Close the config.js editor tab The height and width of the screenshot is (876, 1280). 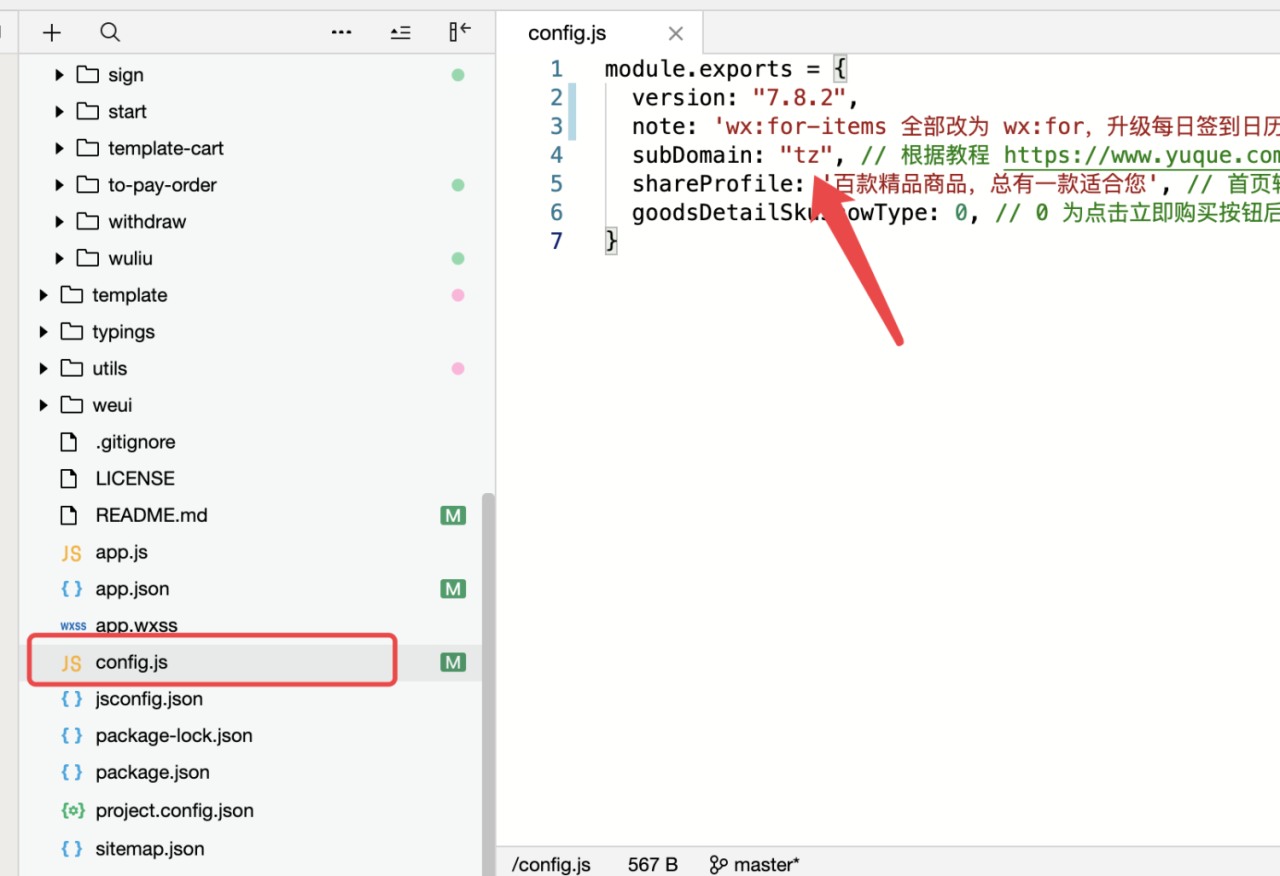[x=676, y=34]
